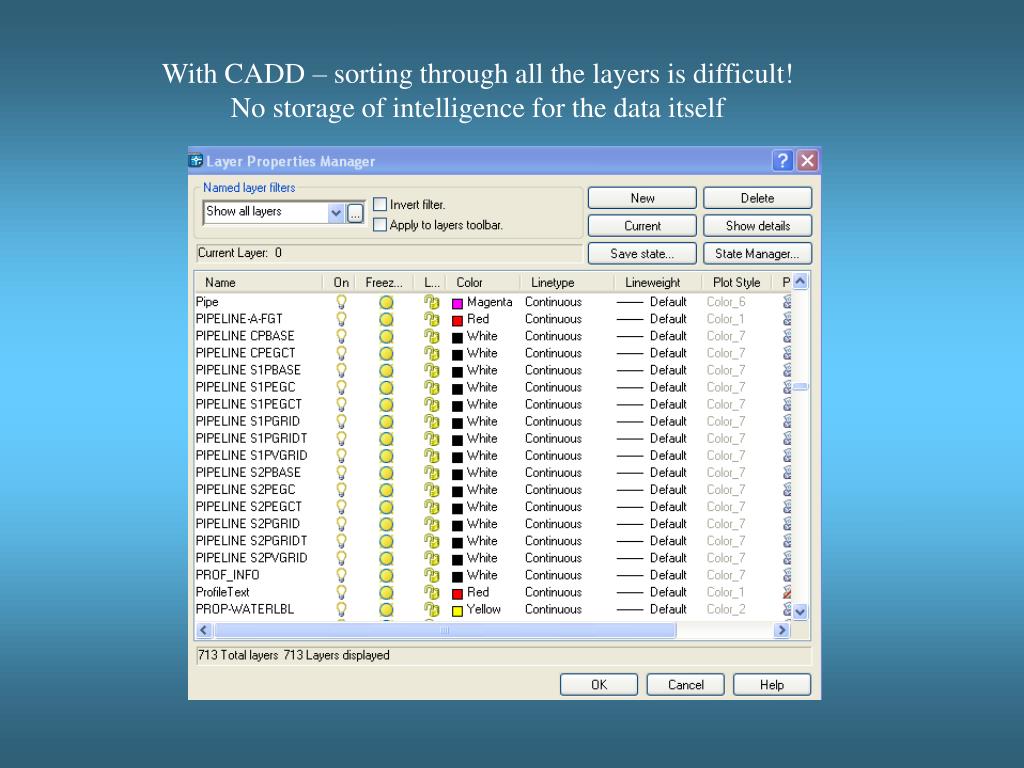
Task: Click Save state... button
Action: (642, 253)
